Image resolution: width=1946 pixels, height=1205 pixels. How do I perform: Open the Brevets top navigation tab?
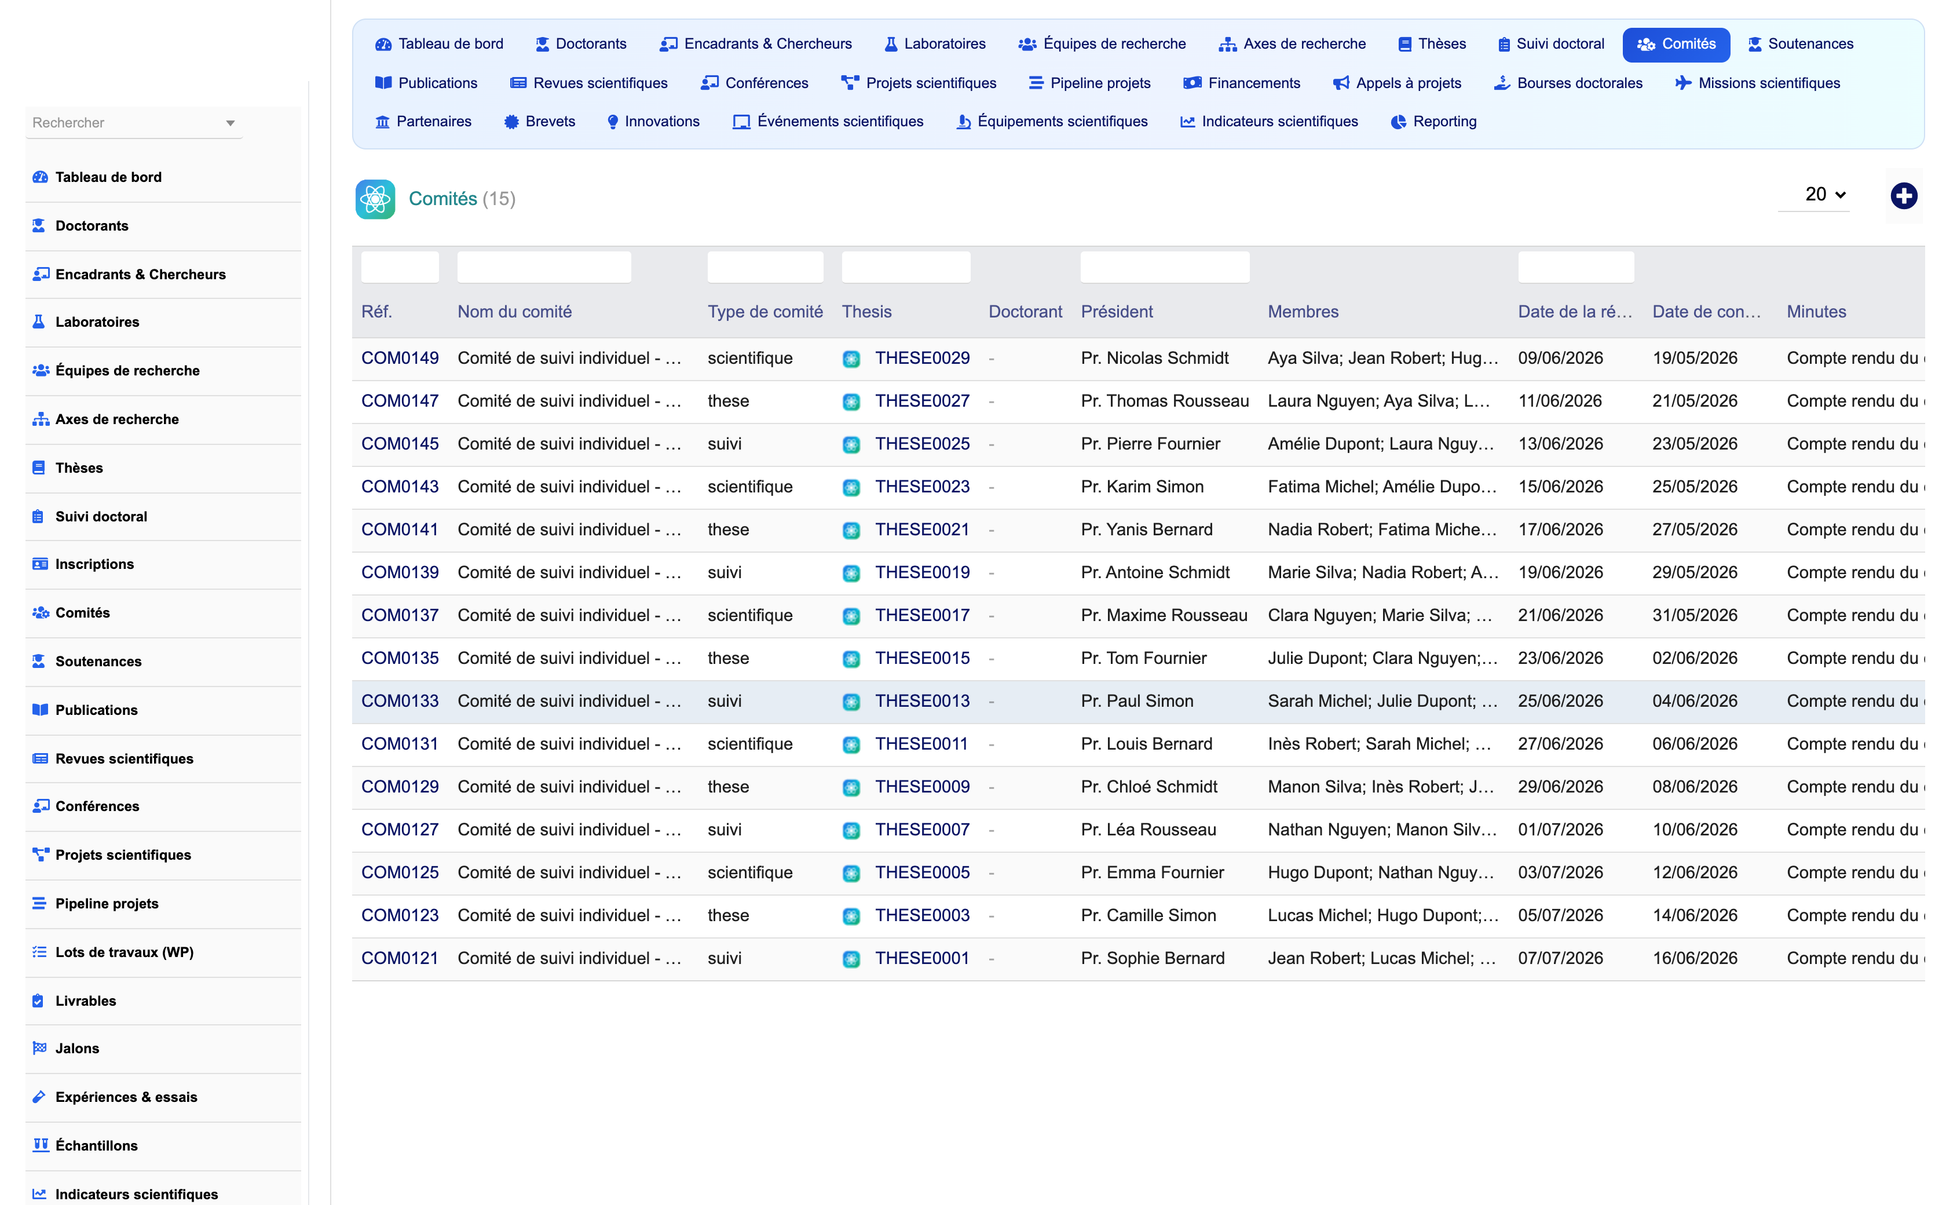click(x=539, y=122)
